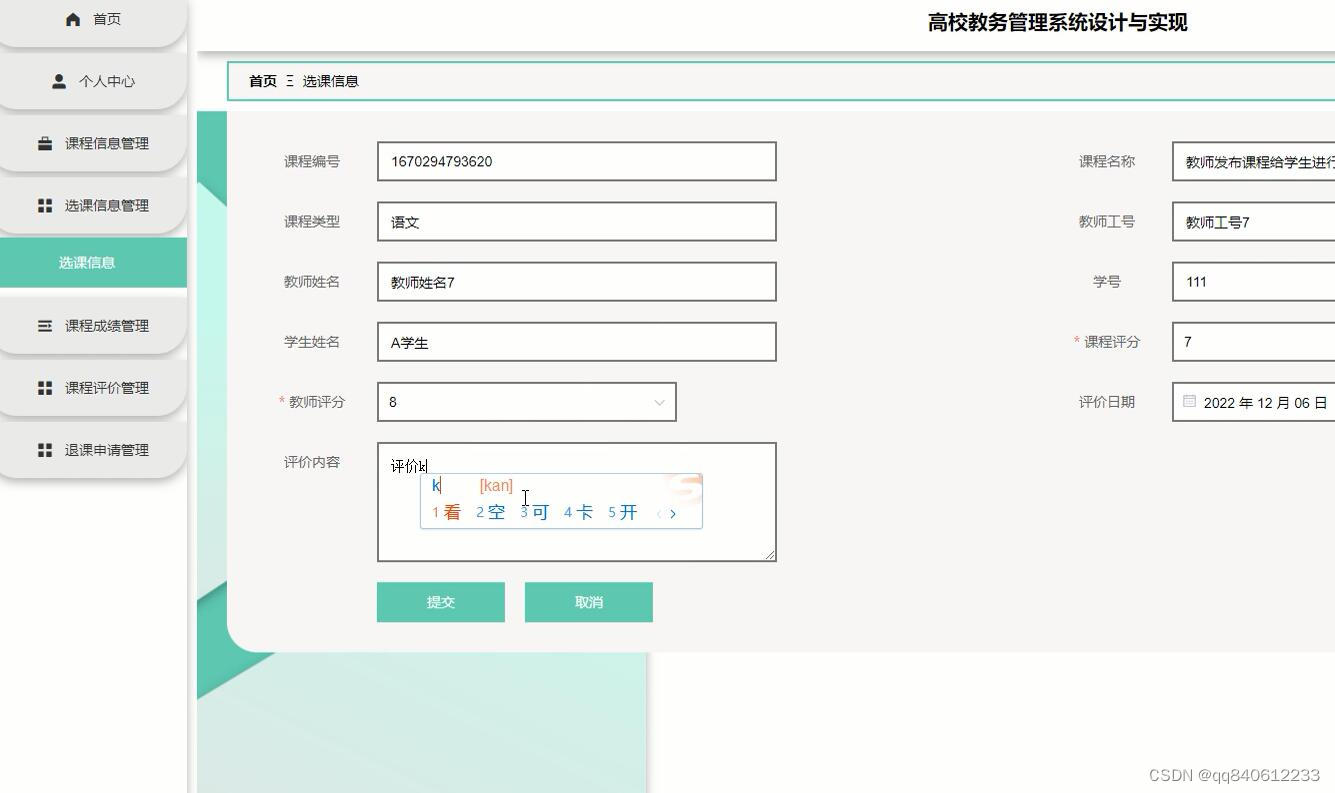Select the person icon for 个人中心
This screenshot has height=793, width=1335.
tap(59, 81)
